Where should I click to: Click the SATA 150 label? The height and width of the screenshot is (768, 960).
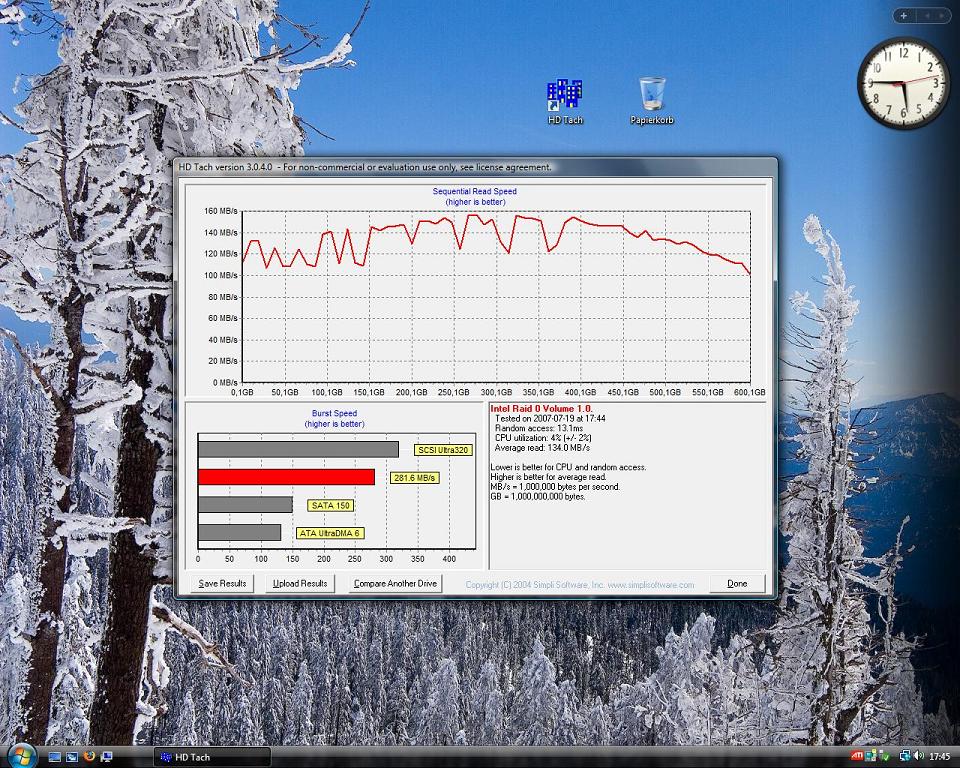331,505
